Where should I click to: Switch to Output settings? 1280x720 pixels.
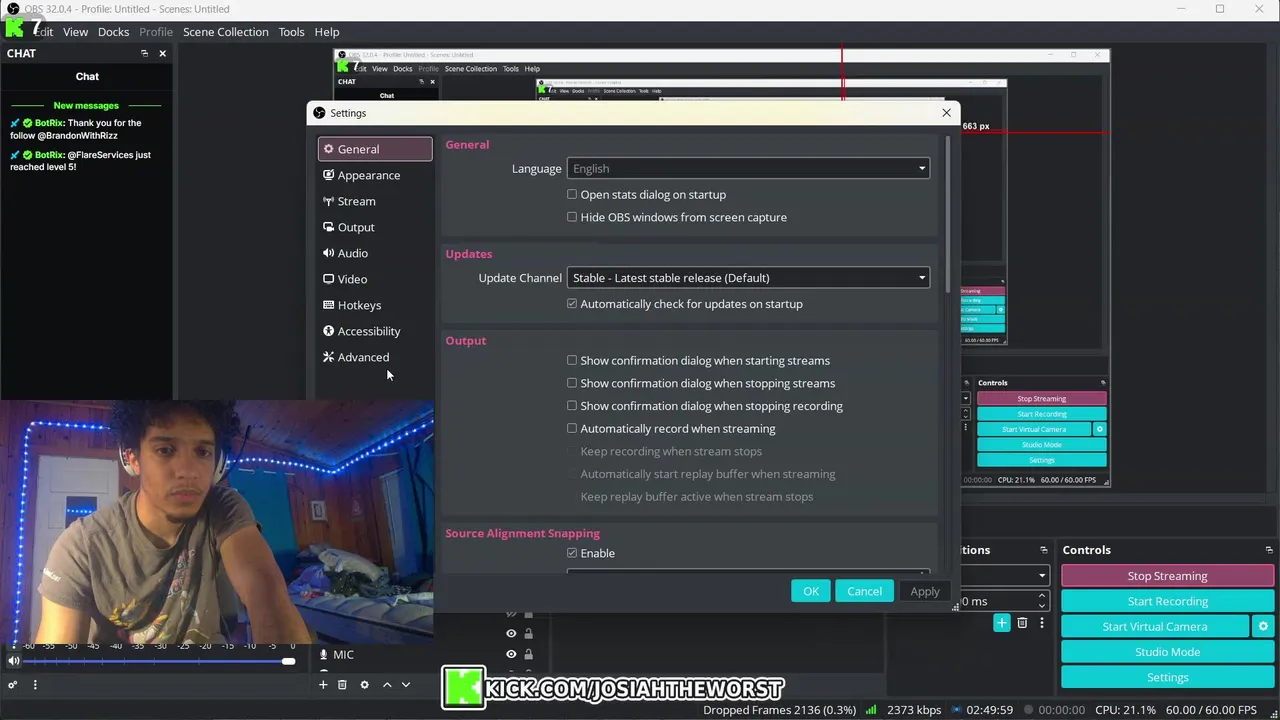(375, 227)
